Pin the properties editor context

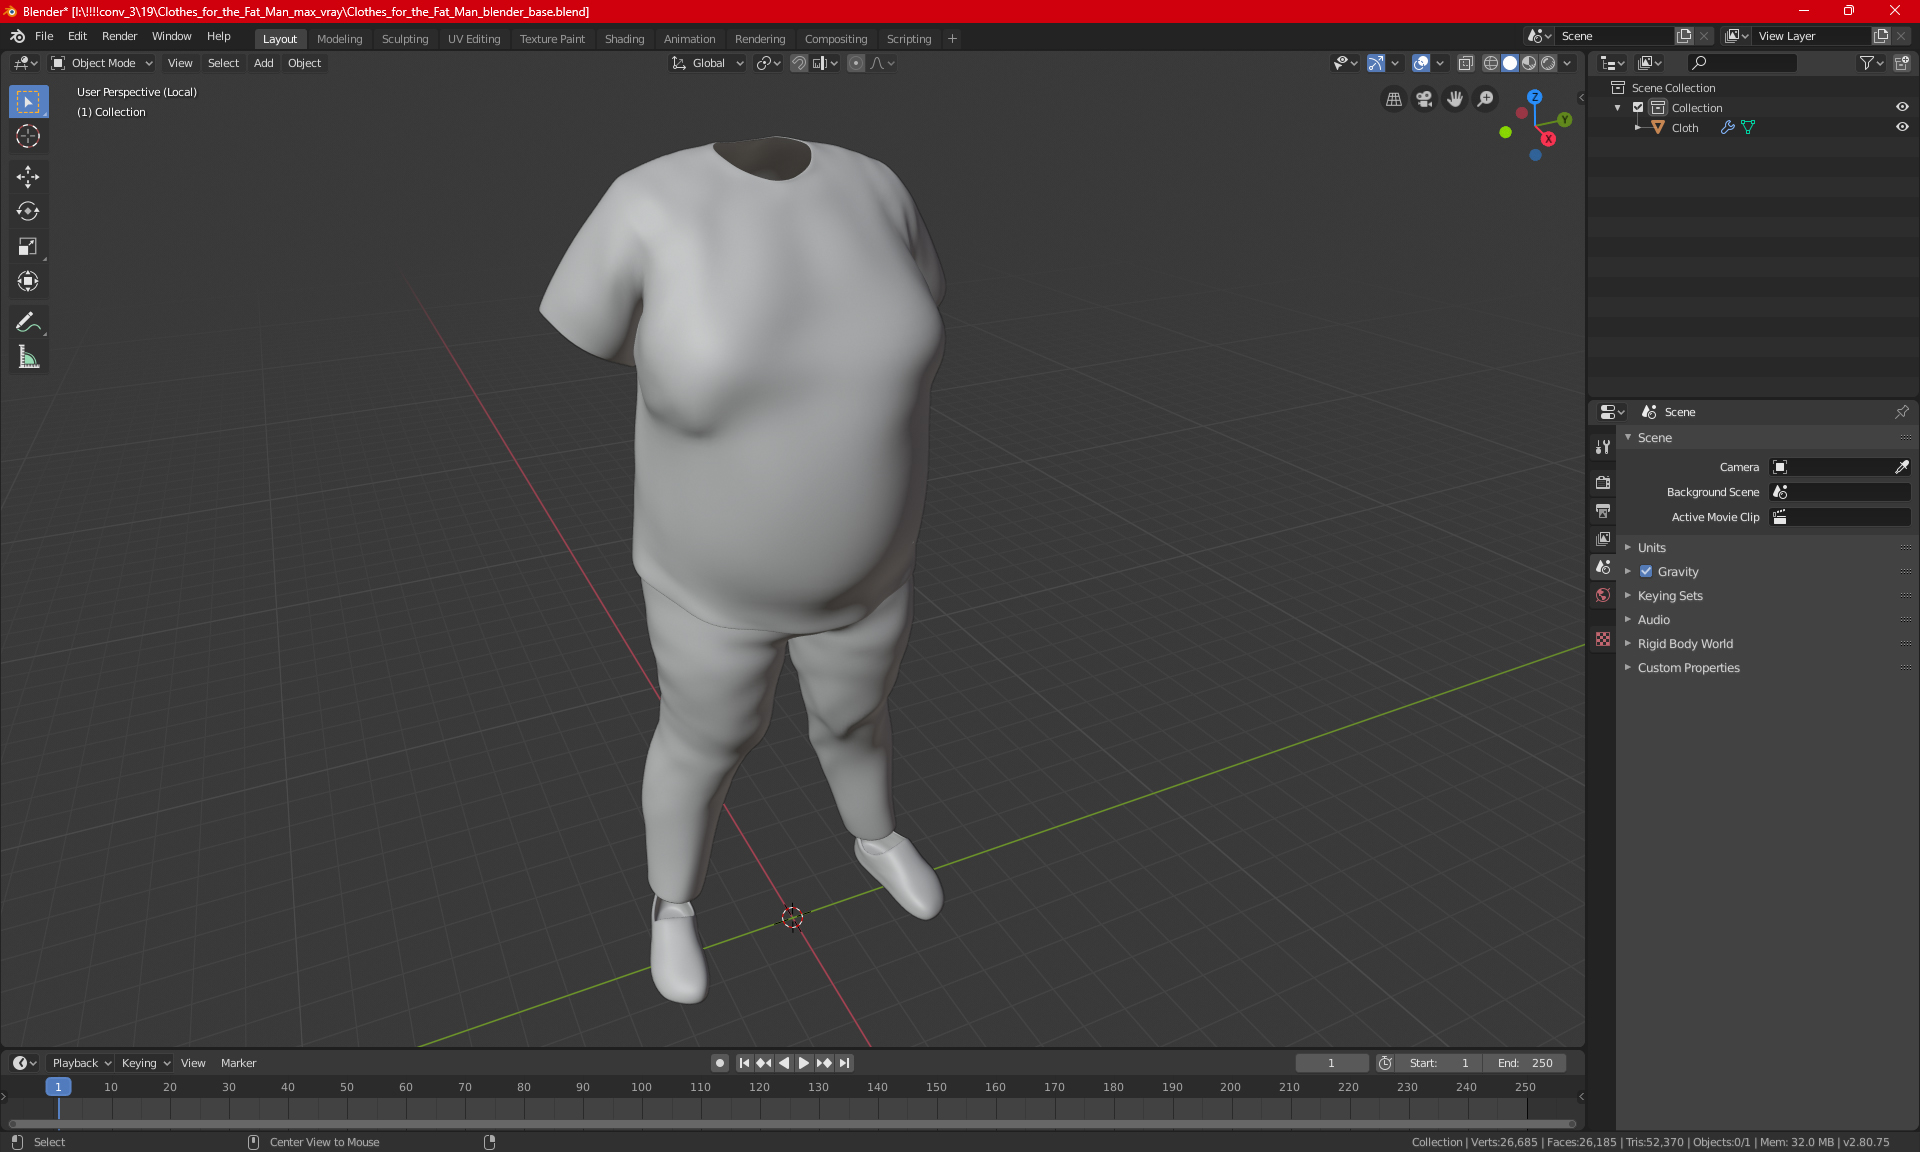pos(1901,412)
